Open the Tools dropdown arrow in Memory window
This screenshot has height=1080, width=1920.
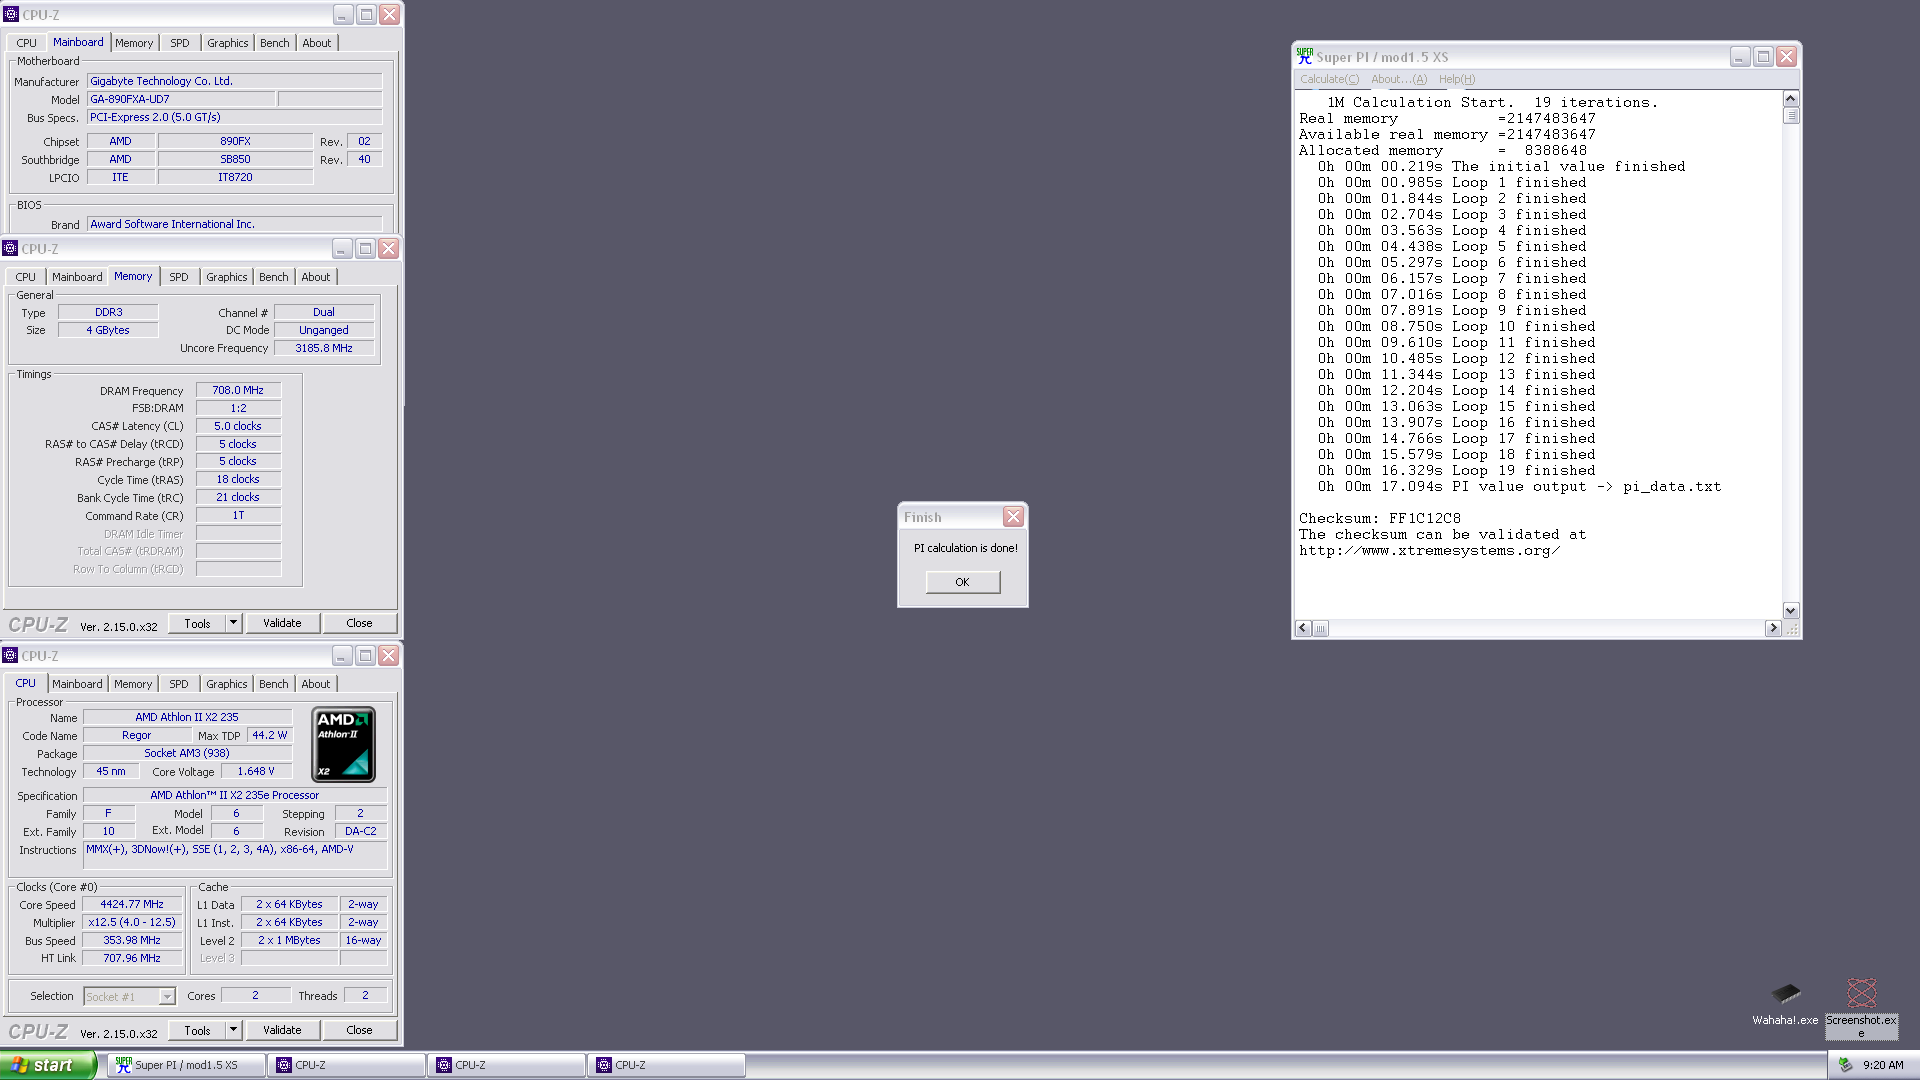(233, 623)
